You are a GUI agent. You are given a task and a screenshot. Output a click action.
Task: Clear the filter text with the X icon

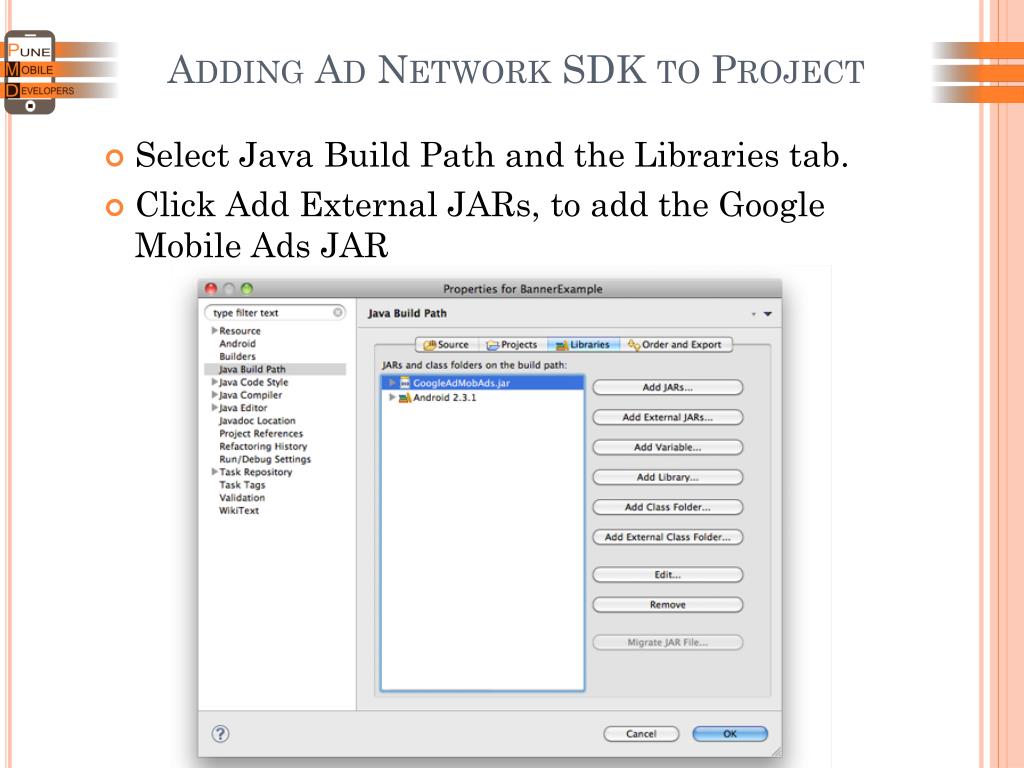click(x=338, y=312)
